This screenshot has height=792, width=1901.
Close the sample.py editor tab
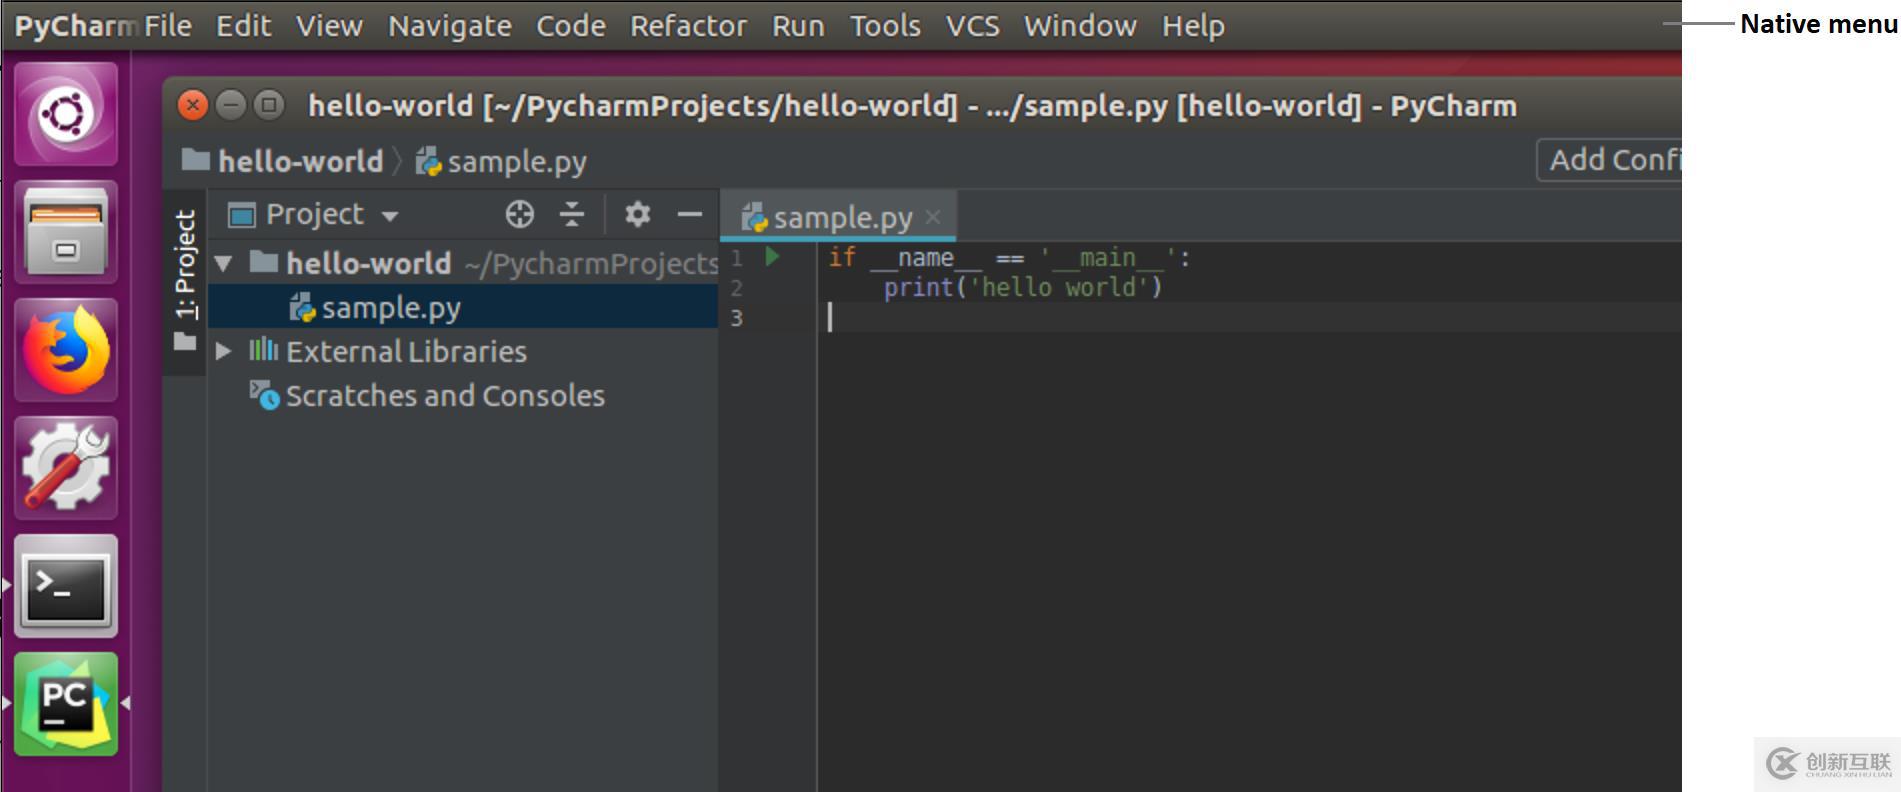[933, 217]
